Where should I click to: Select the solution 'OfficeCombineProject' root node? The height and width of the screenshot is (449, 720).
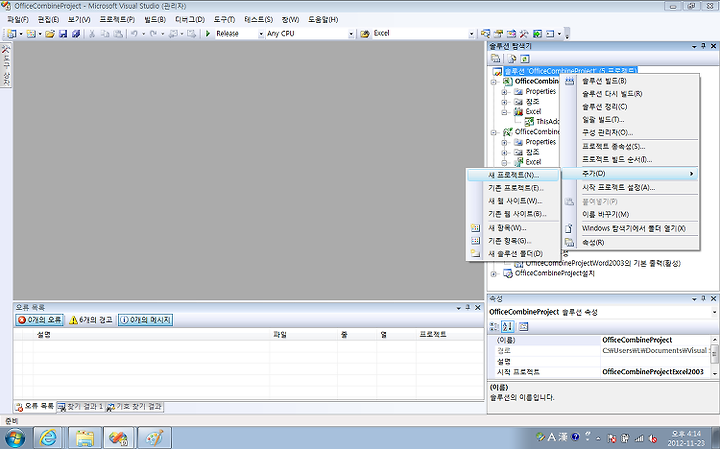[570, 71]
